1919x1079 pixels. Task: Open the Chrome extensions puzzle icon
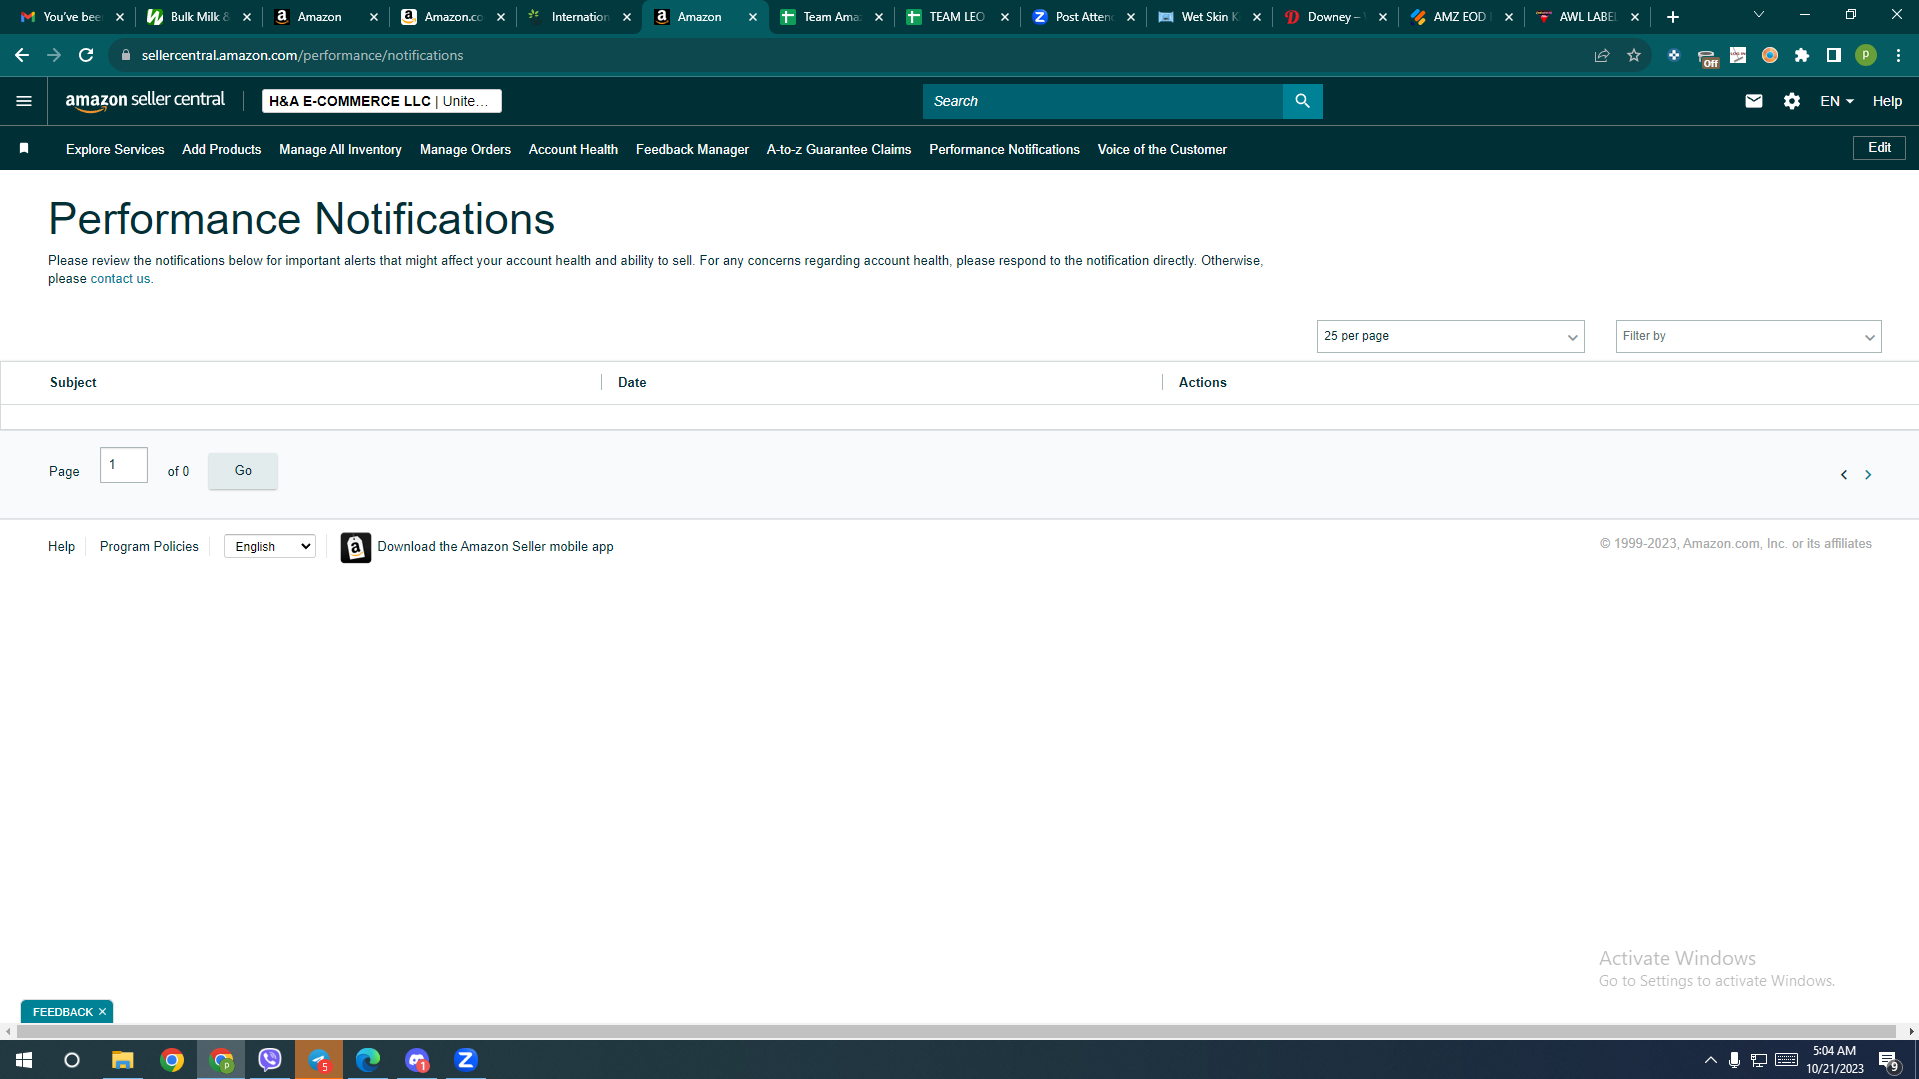1802,55
